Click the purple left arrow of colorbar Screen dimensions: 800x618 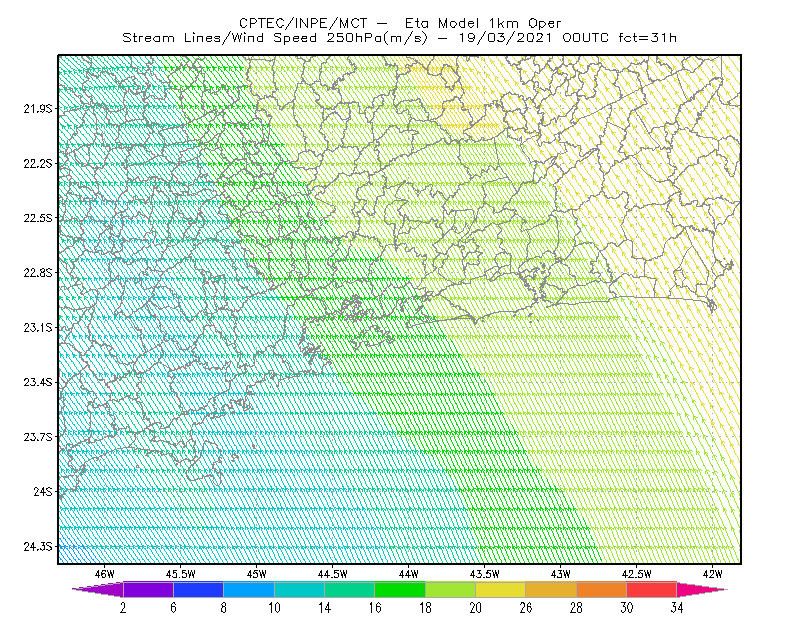[x=97, y=589]
